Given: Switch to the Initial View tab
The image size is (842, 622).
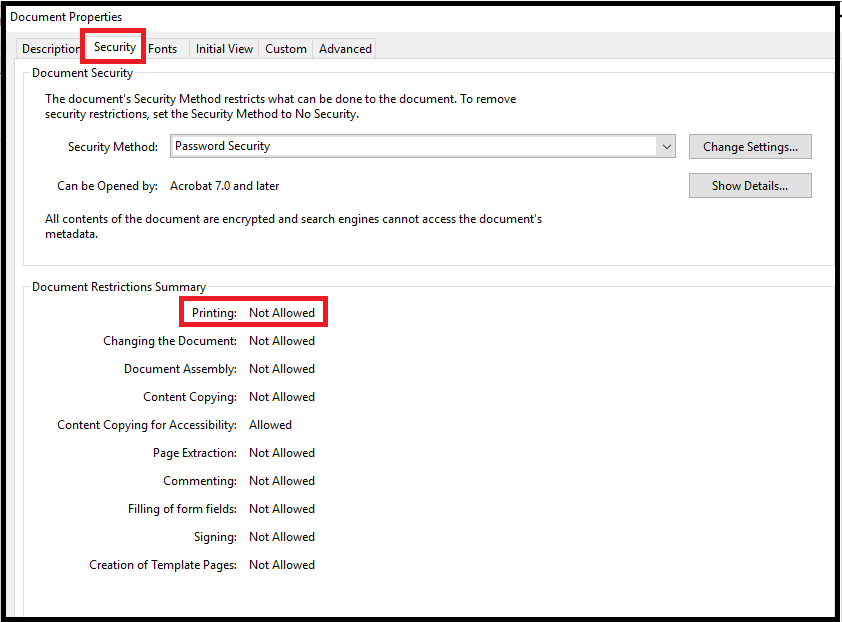Looking at the screenshot, I should [x=224, y=48].
